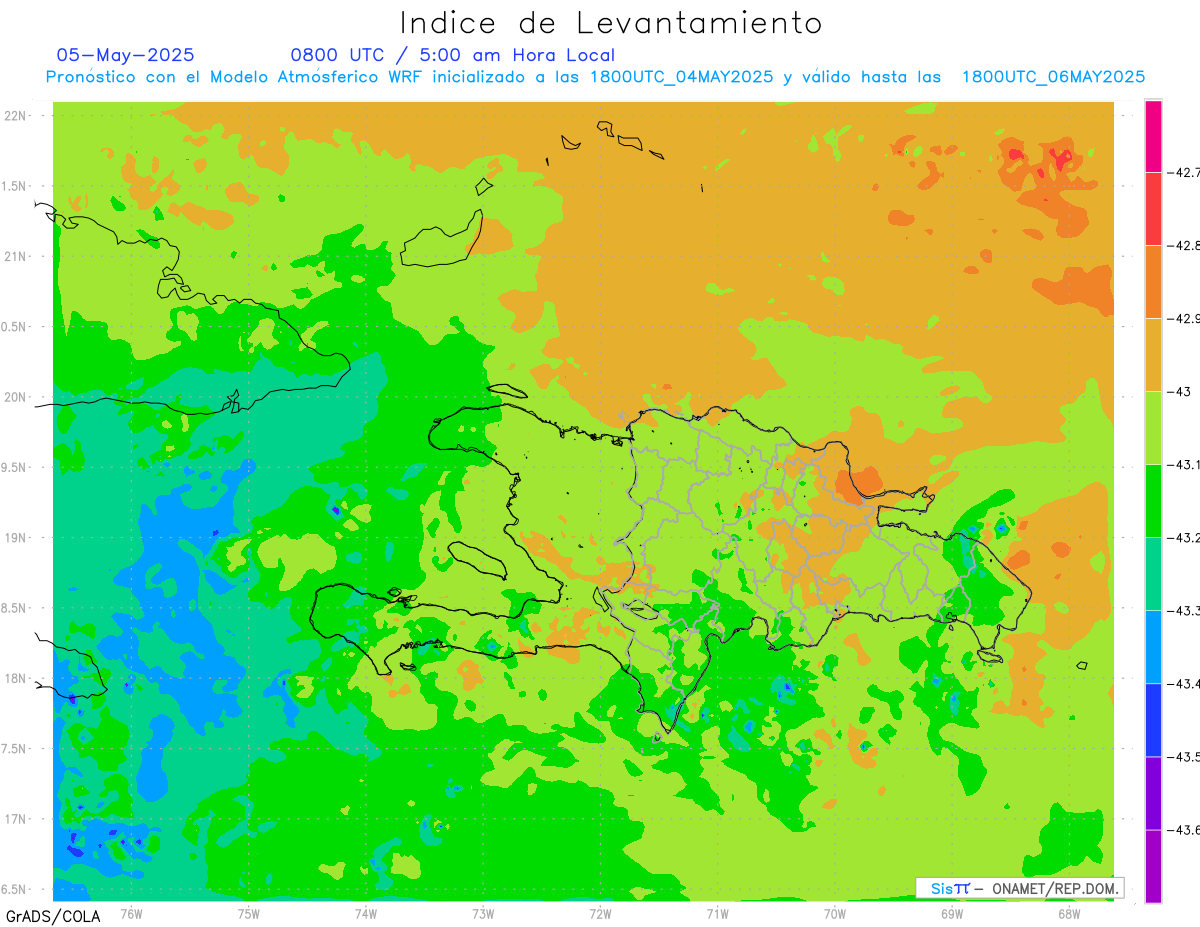The height and width of the screenshot is (927, 1200).
Task: Click the date '05-May-2025'
Action: [x=126, y=55]
